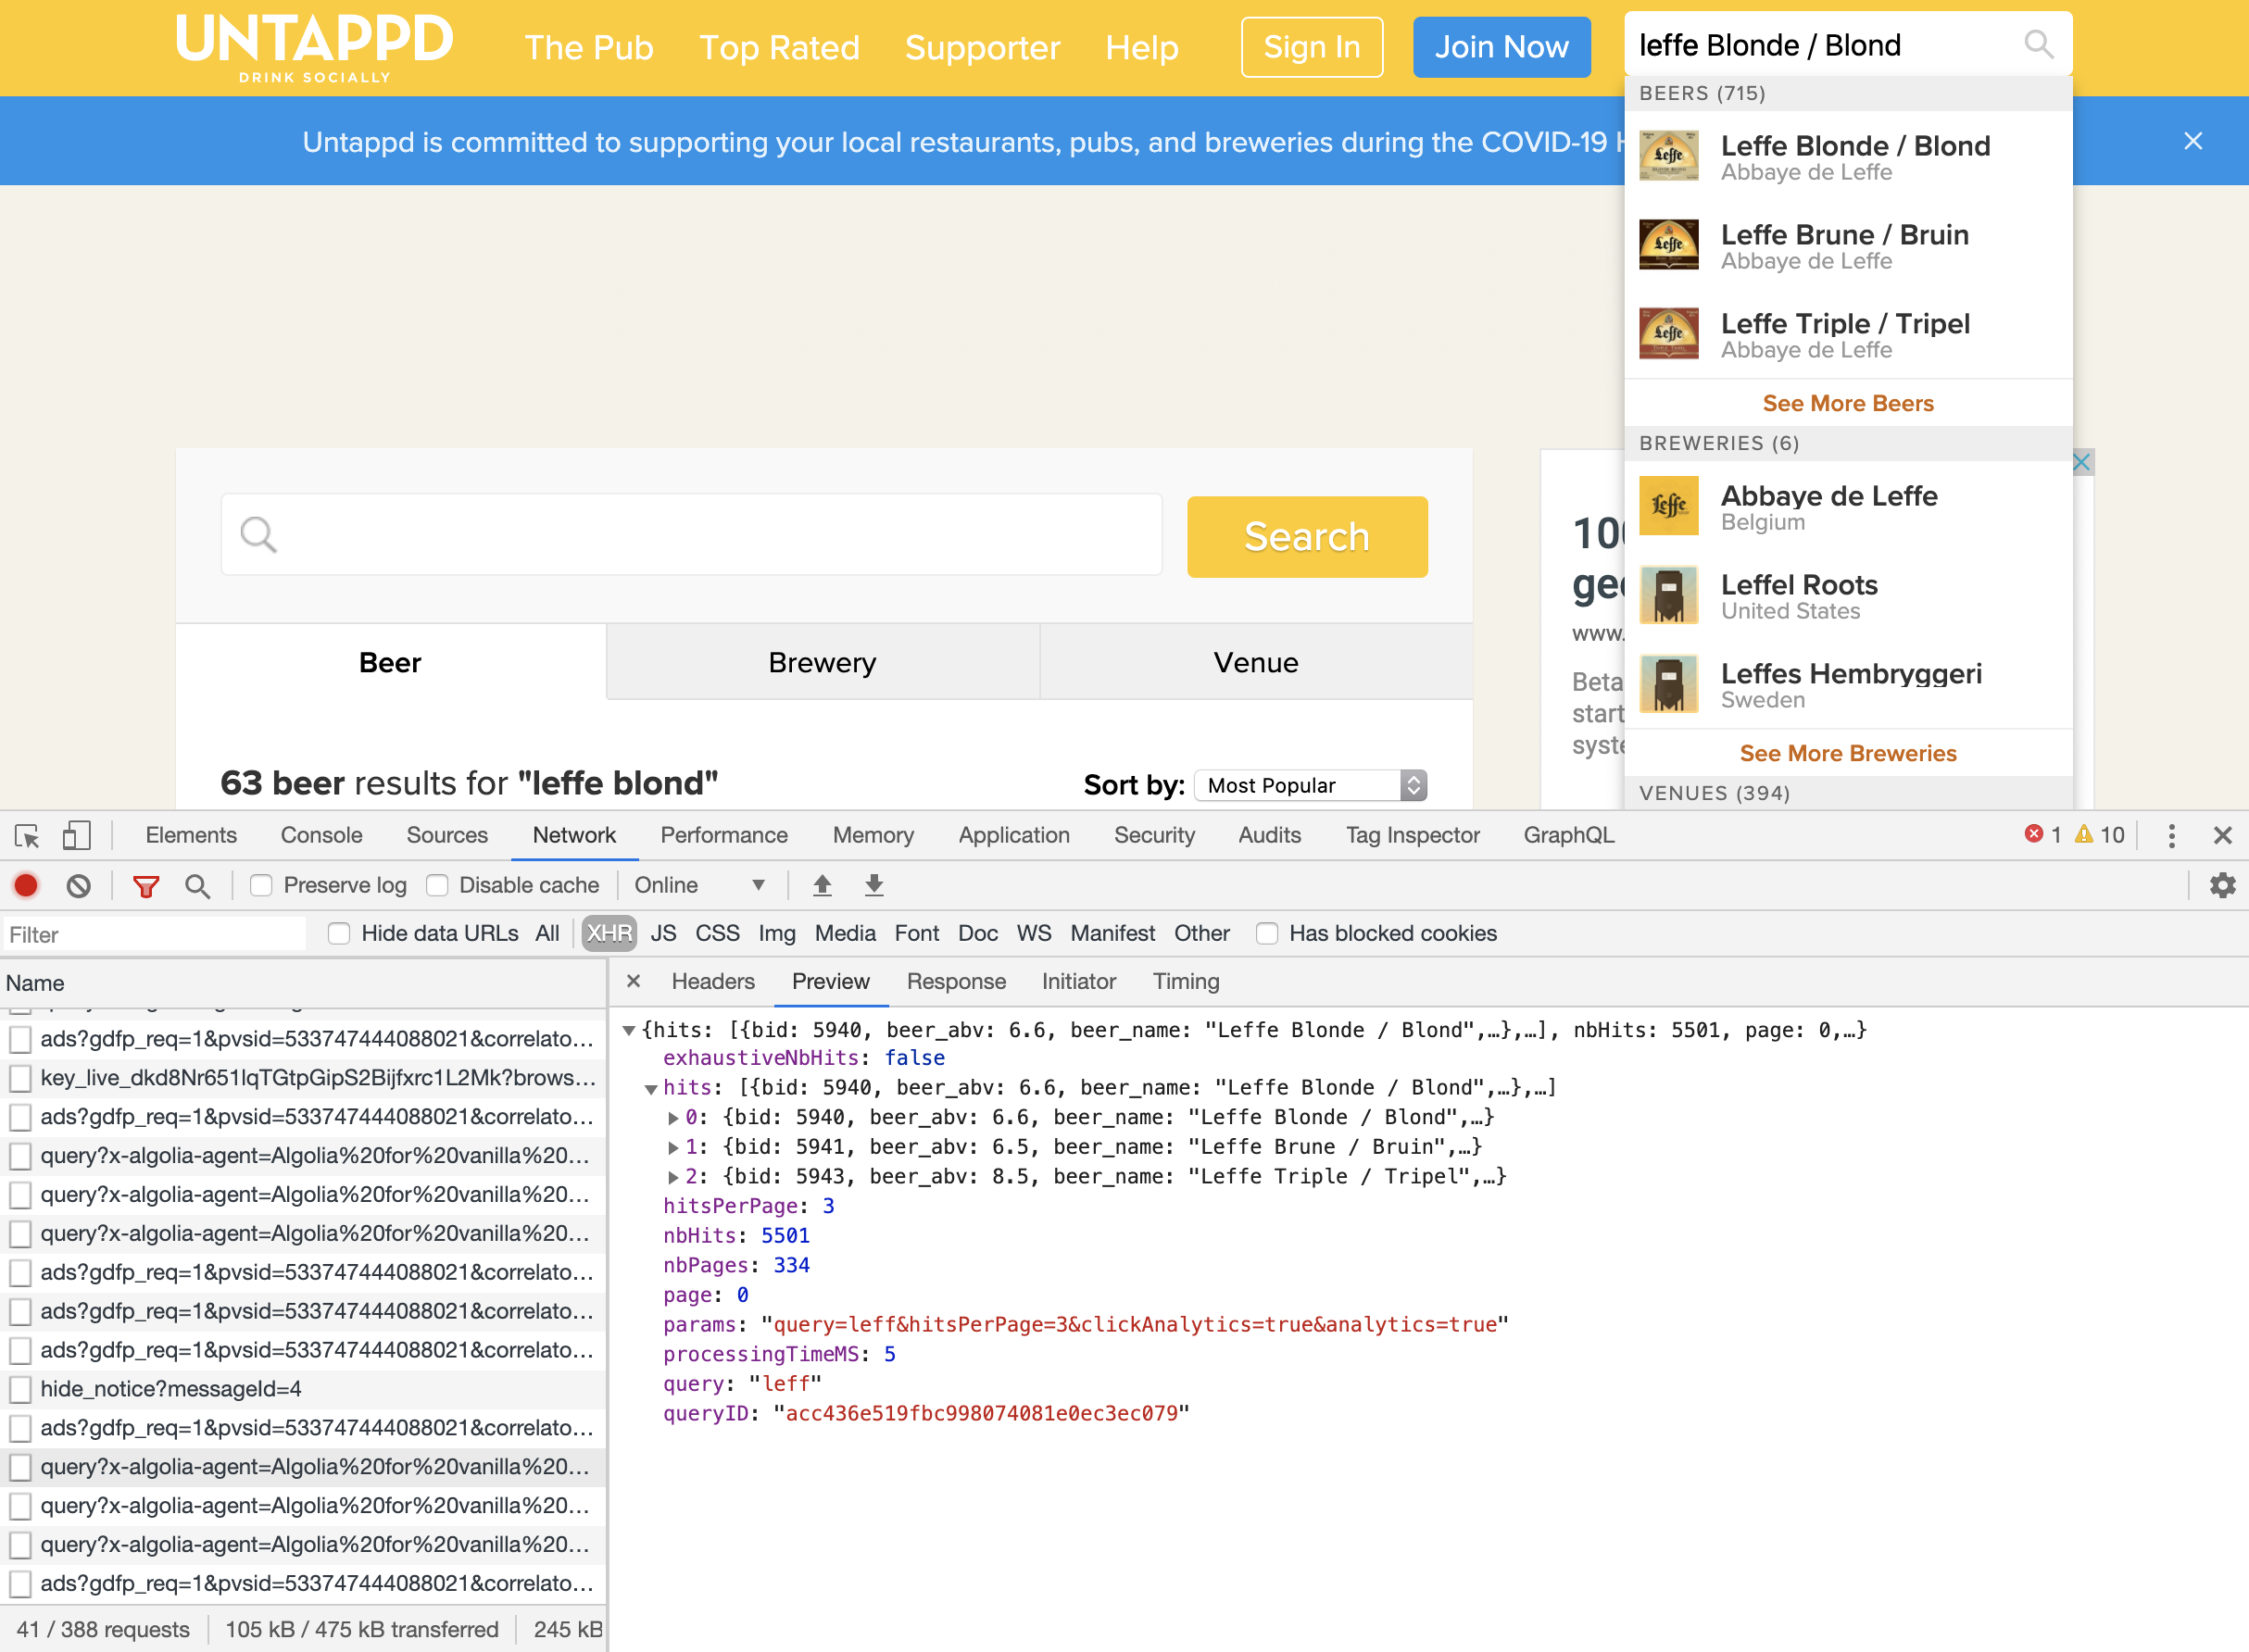The height and width of the screenshot is (1652, 2249).
Task: Open the Timing tab
Action: click(1186, 981)
